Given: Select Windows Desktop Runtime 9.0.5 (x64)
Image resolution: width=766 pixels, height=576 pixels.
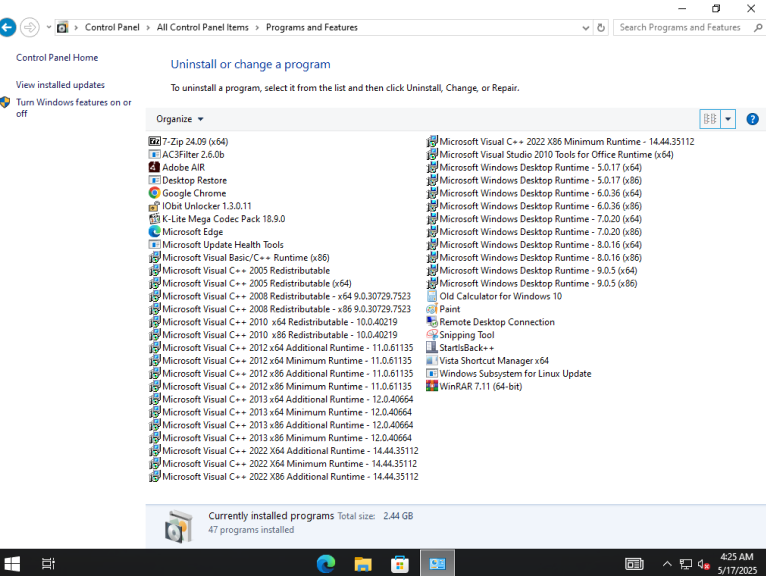Looking at the screenshot, I should 532,270.
